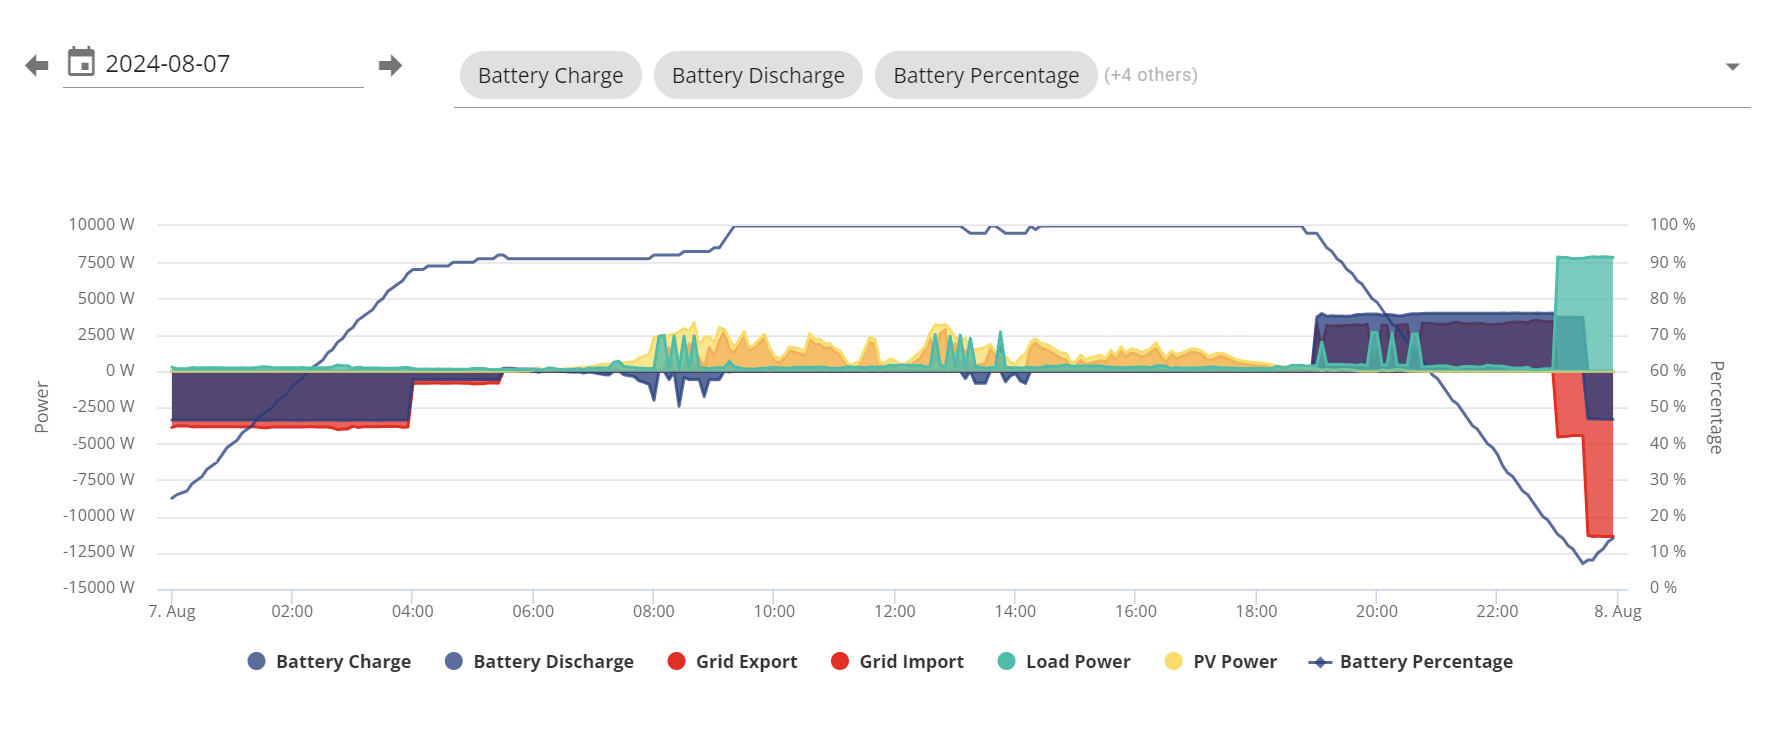
Task: Click the -15000 W power axis label
Action: pyautogui.click(x=98, y=587)
